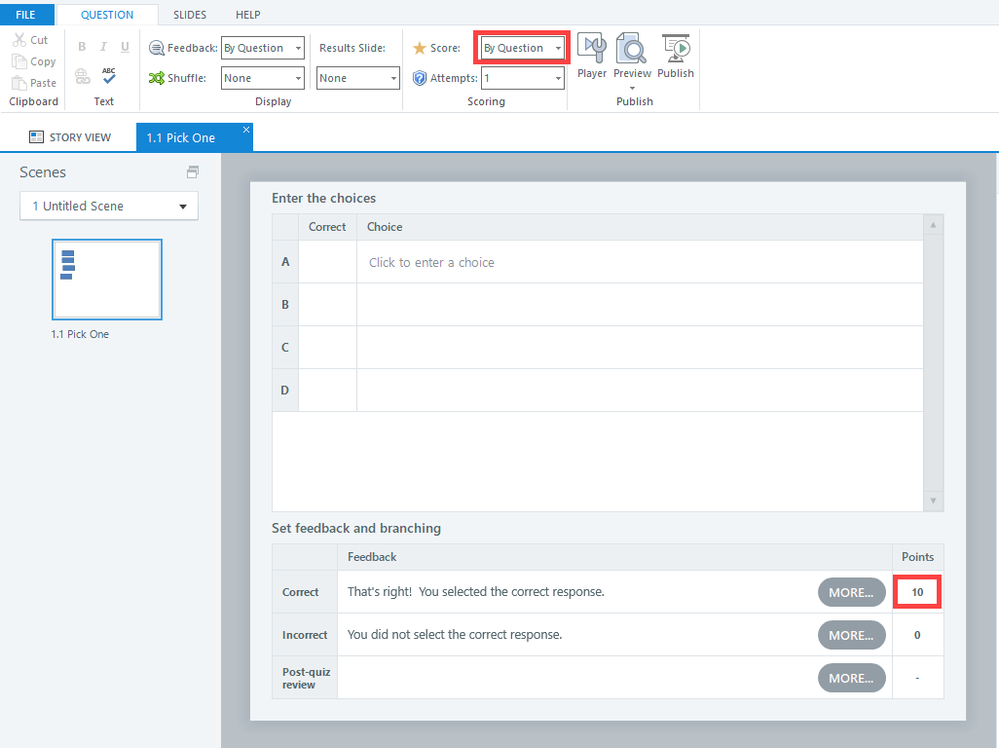Toggle Bold text formatting
The height and width of the screenshot is (748, 999).
point(82,47)
